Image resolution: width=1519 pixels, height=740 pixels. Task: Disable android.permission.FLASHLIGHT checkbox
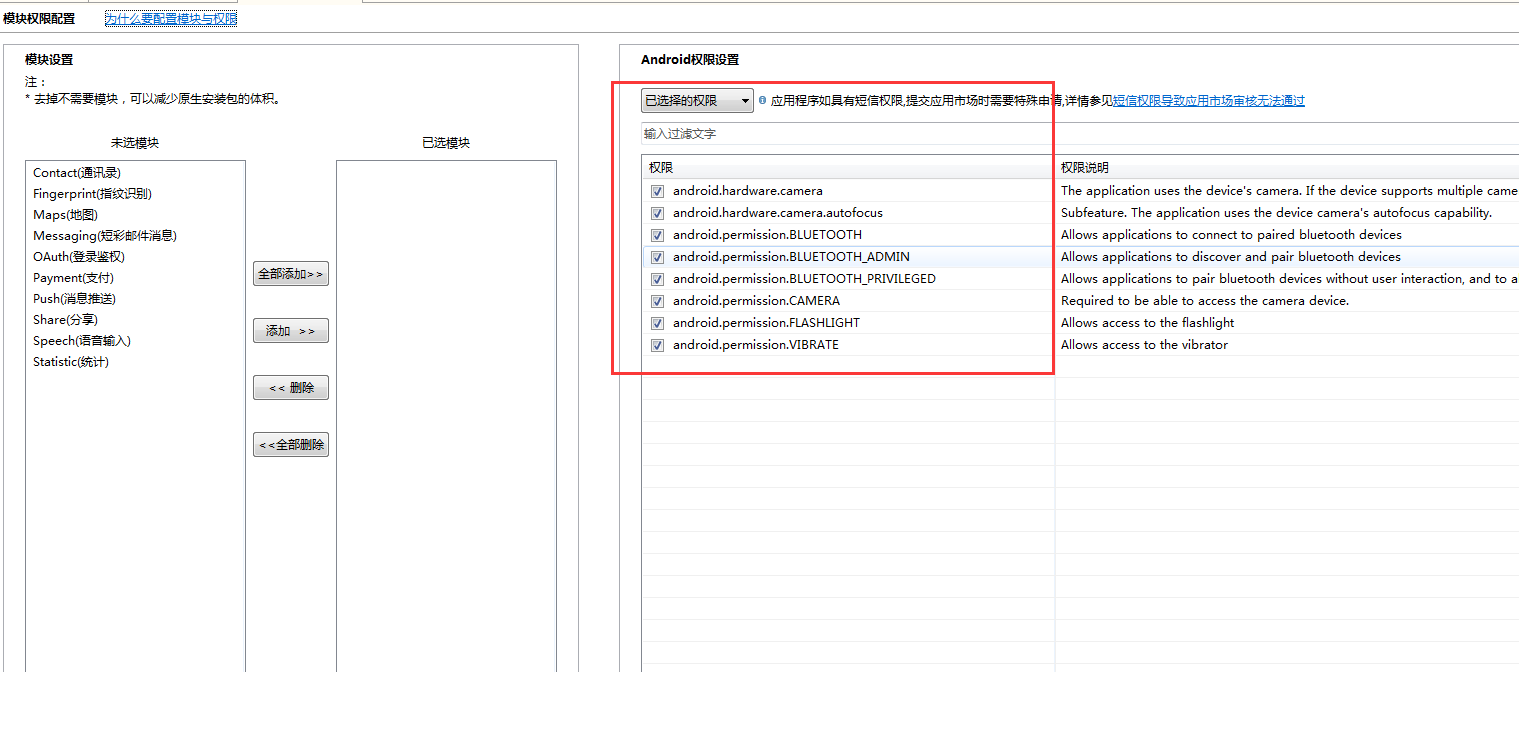tap(658, 323)
